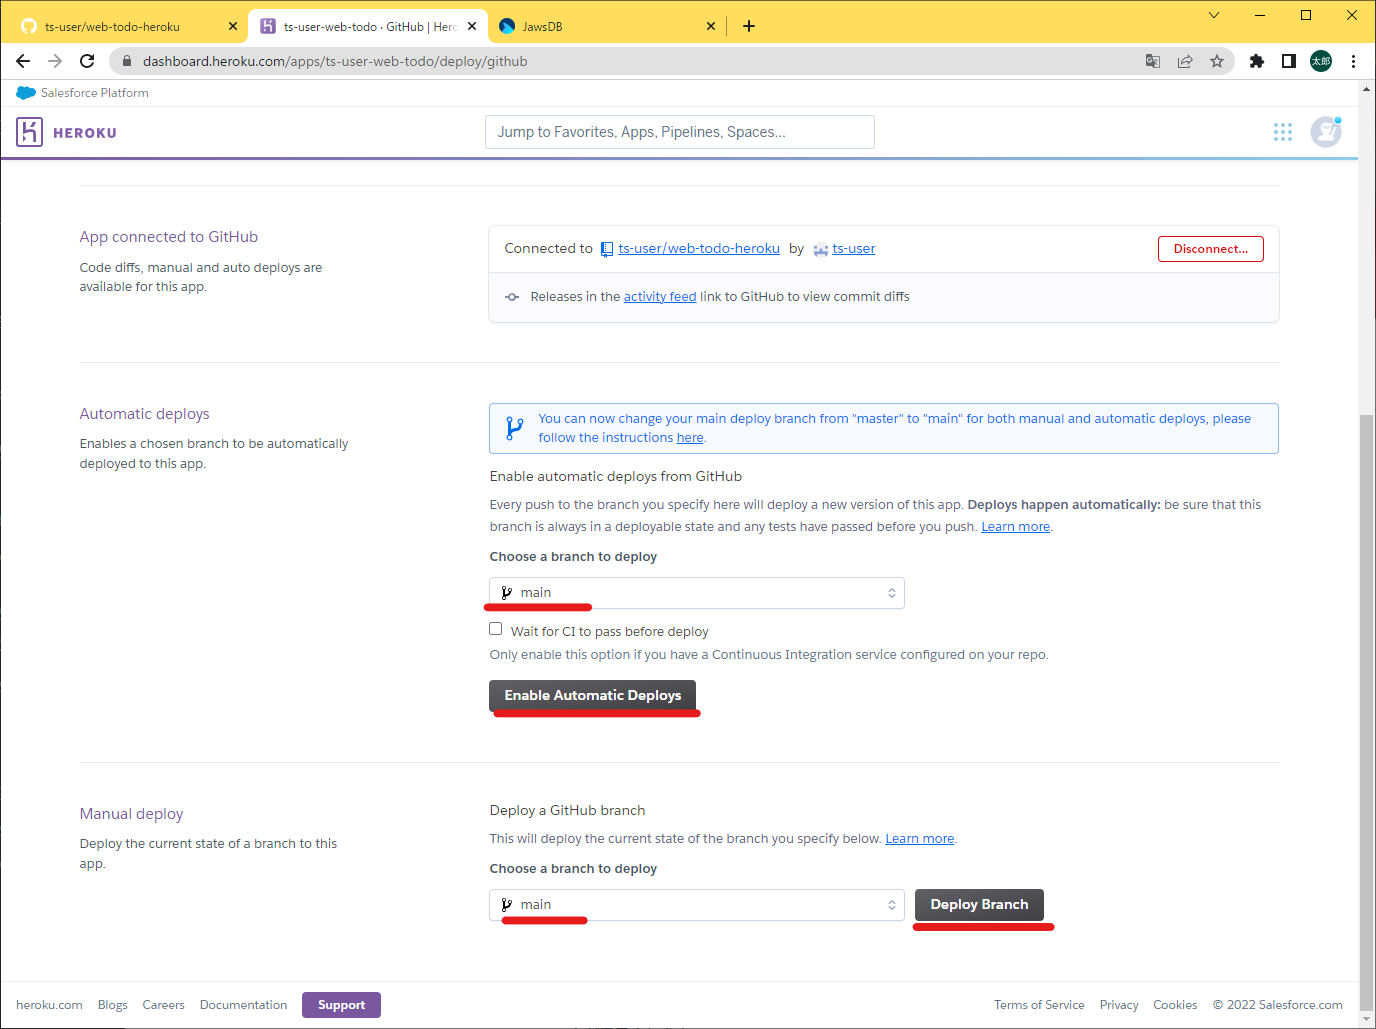Viewport: 1376px width, 1029px height.
Task: Open the Privacy footer link
Action: click(x=1119, y=1005)
